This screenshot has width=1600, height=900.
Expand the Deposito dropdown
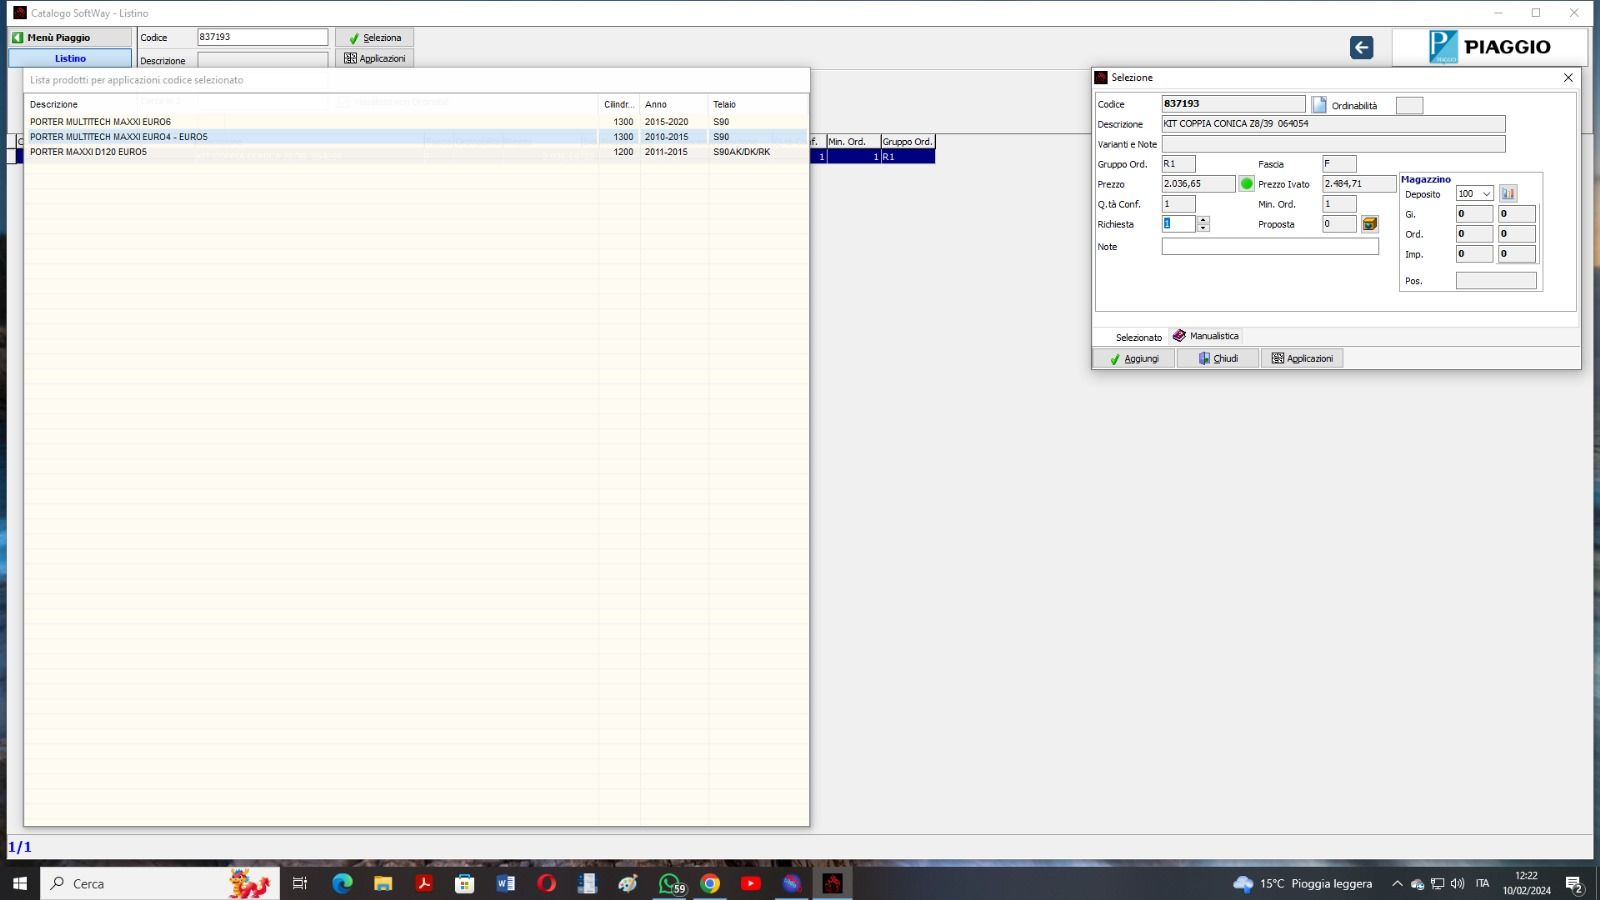(x=1486, y=194)
